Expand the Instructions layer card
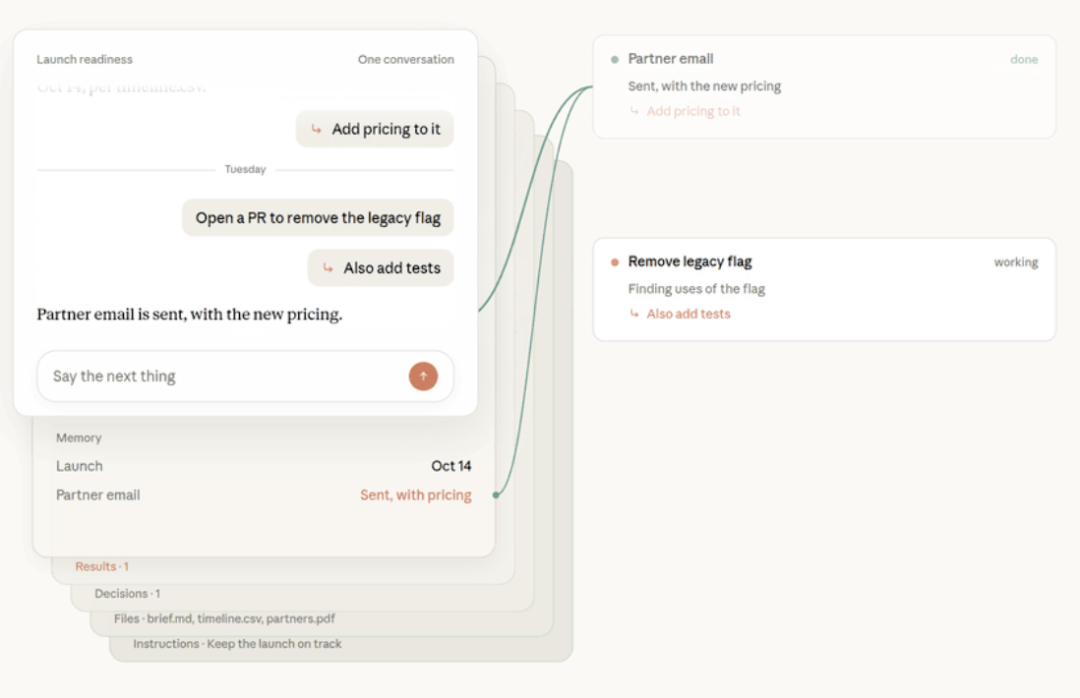This screenshot has width=1080, height=698. pos(237,644)
